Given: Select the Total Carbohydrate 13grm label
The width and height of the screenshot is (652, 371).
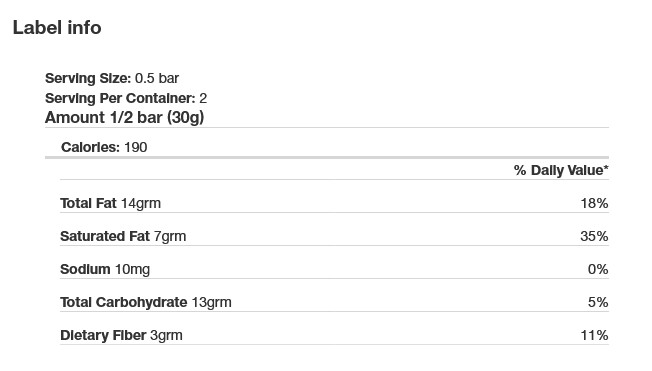Looking at the screenshot, I should (x=146, y=302).
